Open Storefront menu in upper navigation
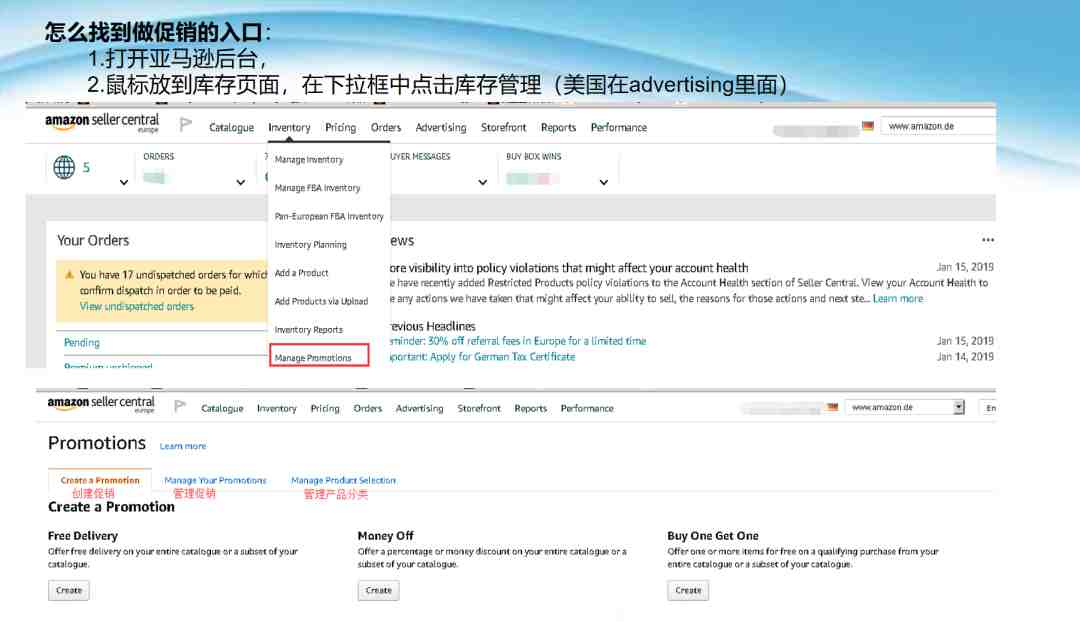 [503, 127]
